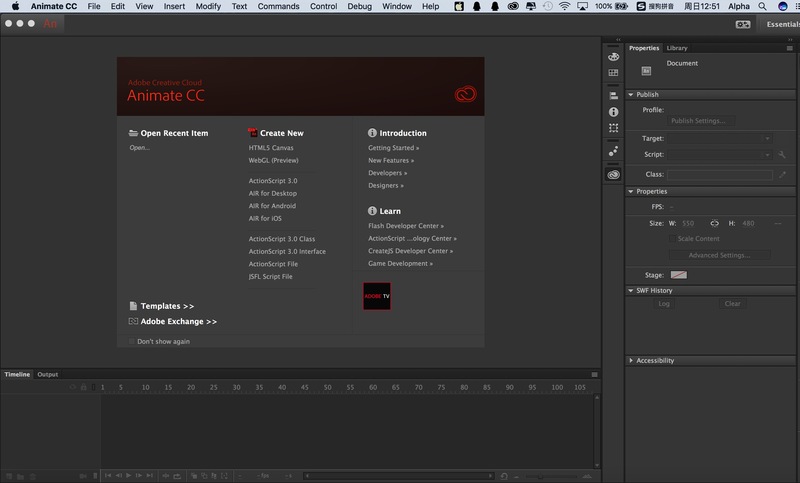800x483 pixels.
Task: Open the Insert menu
Action: (x=174, y=6)
